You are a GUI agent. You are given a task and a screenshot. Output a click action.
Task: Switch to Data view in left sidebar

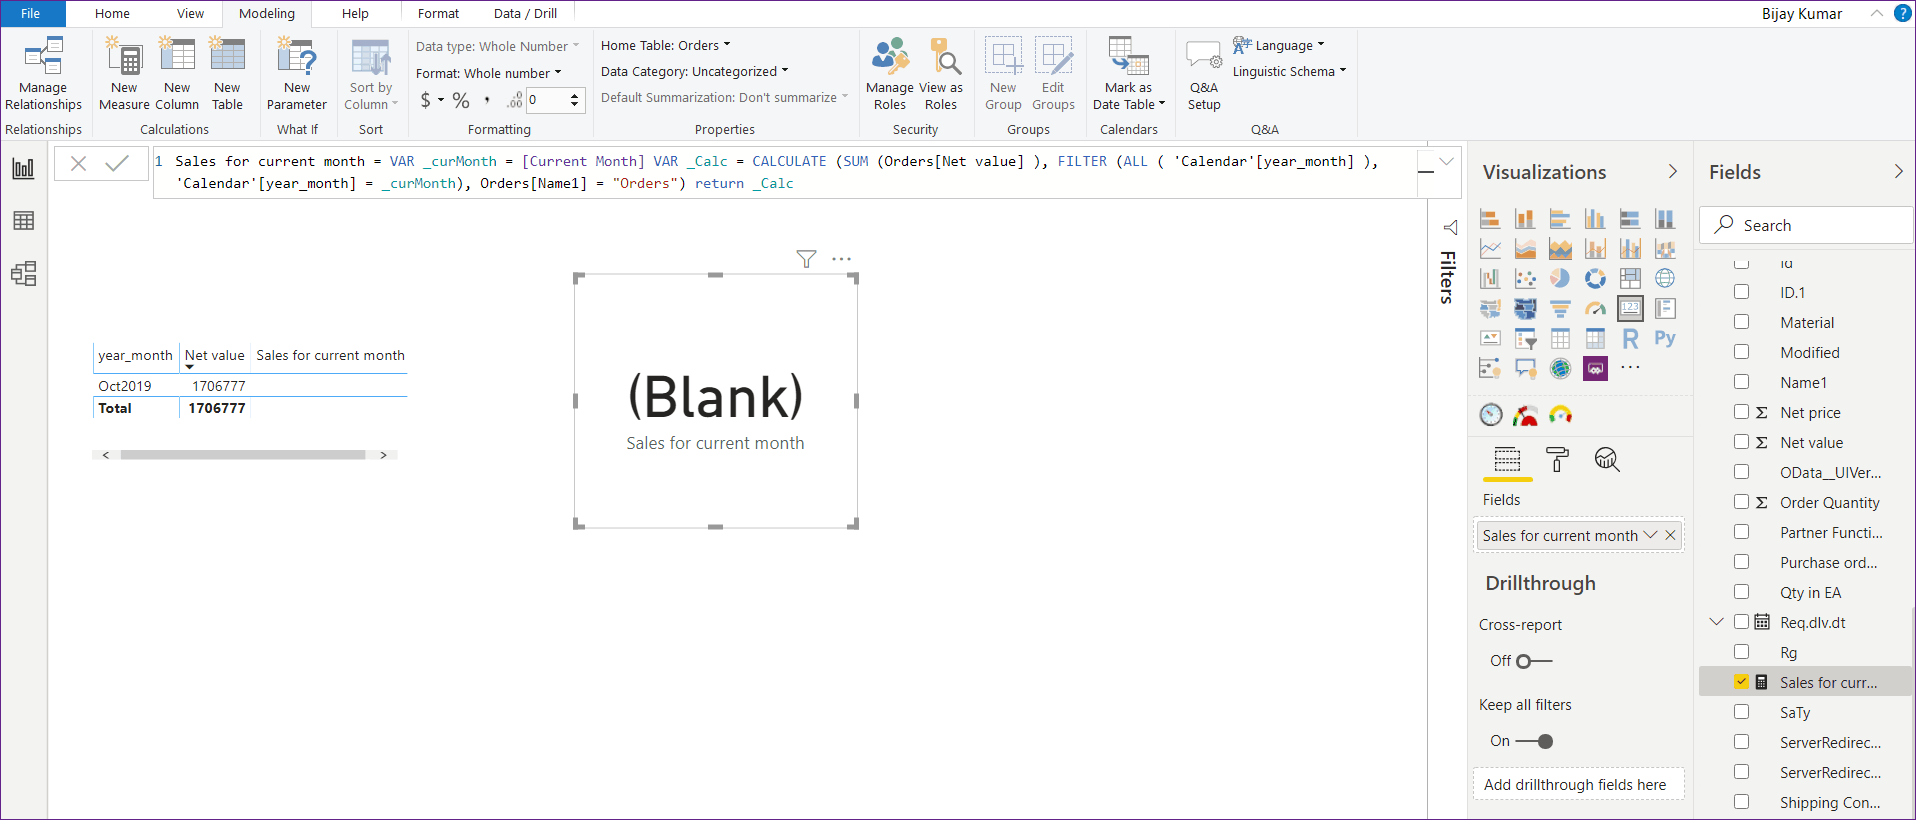click(x=23, y=221)
